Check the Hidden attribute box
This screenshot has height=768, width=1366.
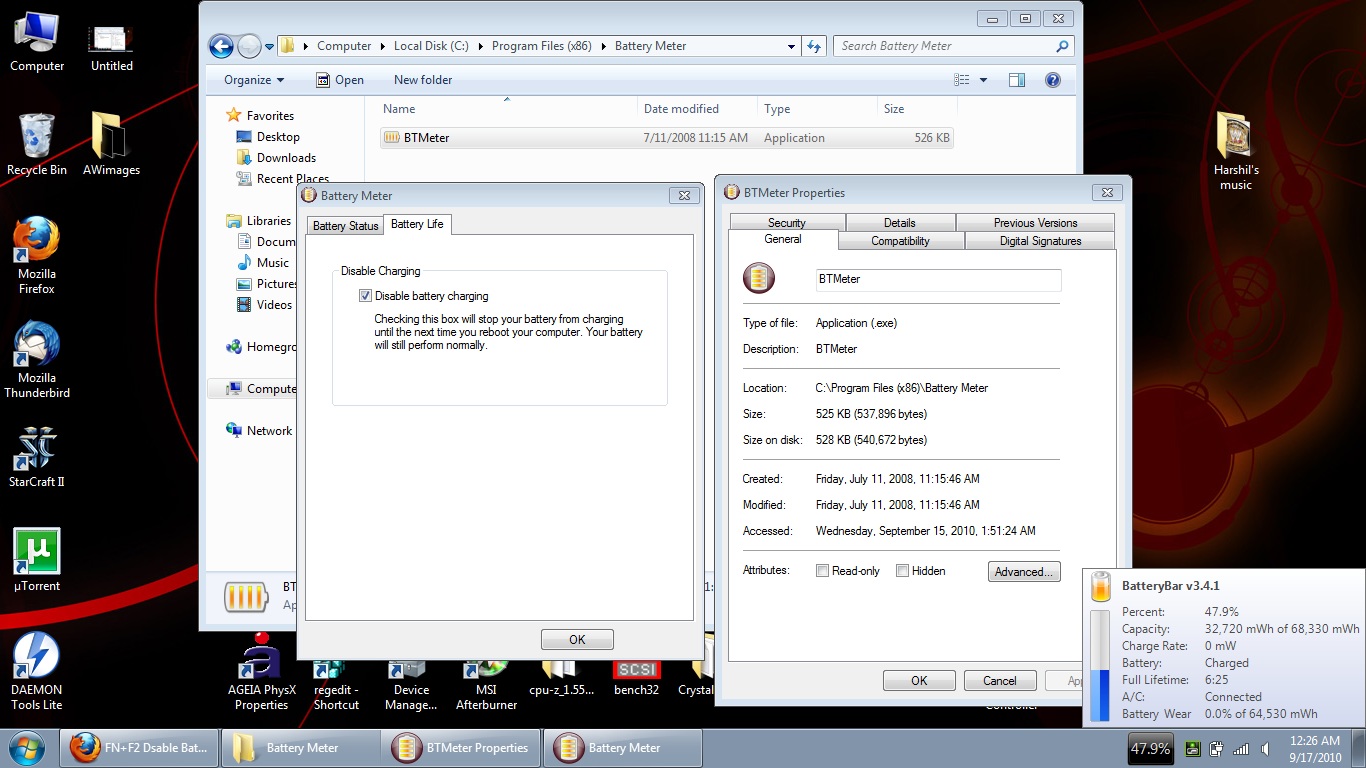[902, 571]
